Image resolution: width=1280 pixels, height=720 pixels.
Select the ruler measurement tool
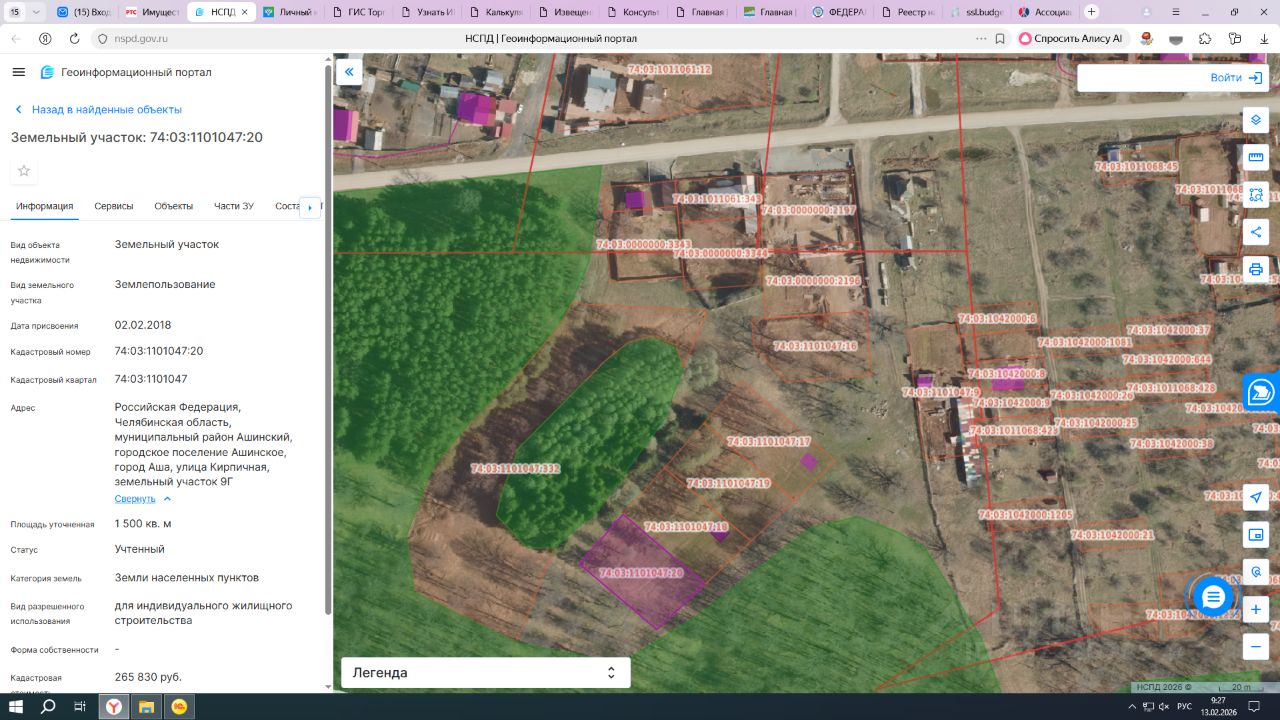1256,157
